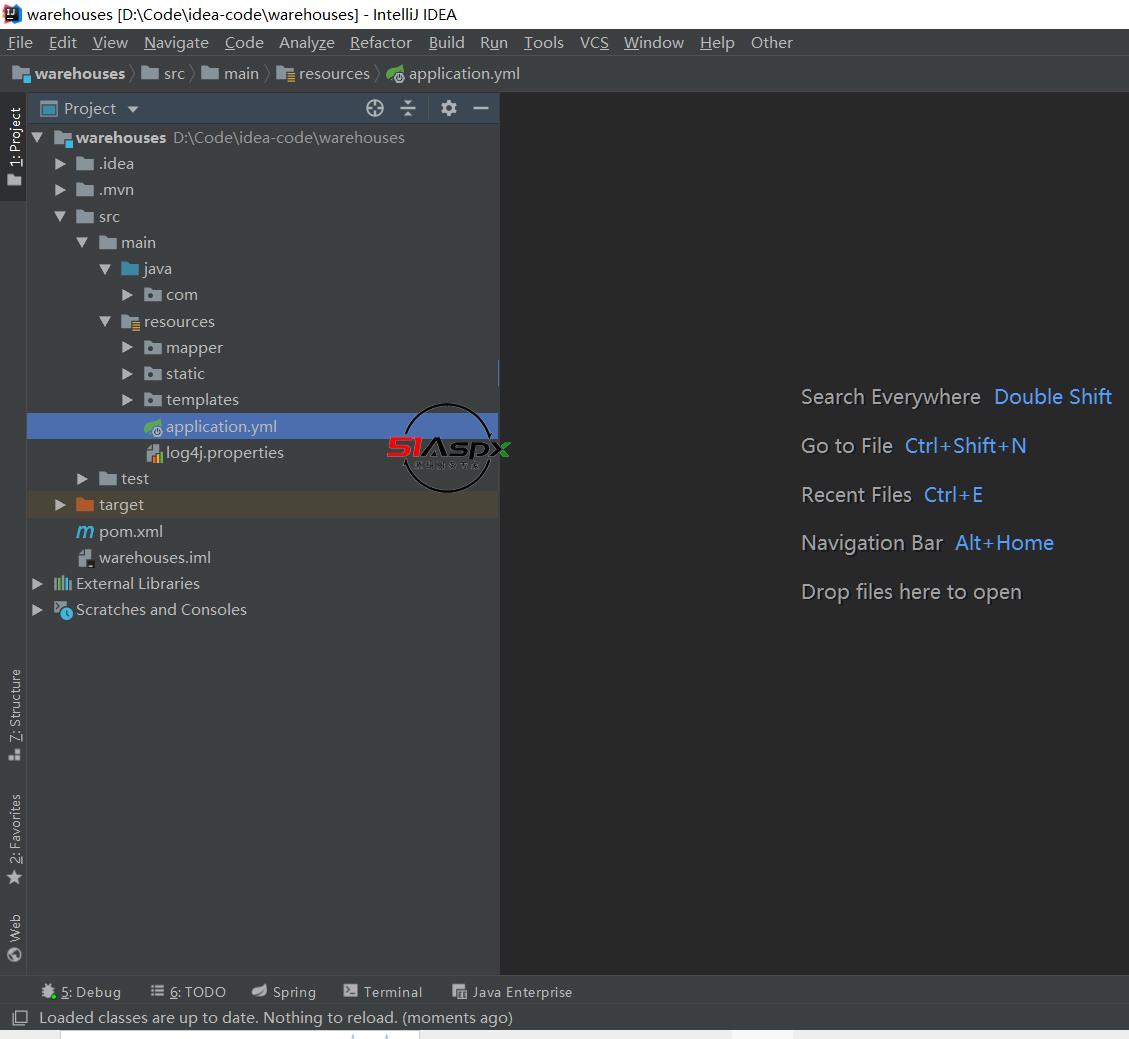Open the Run menu
This screenshot has width=1129, height=1039.
coord(494,42)
